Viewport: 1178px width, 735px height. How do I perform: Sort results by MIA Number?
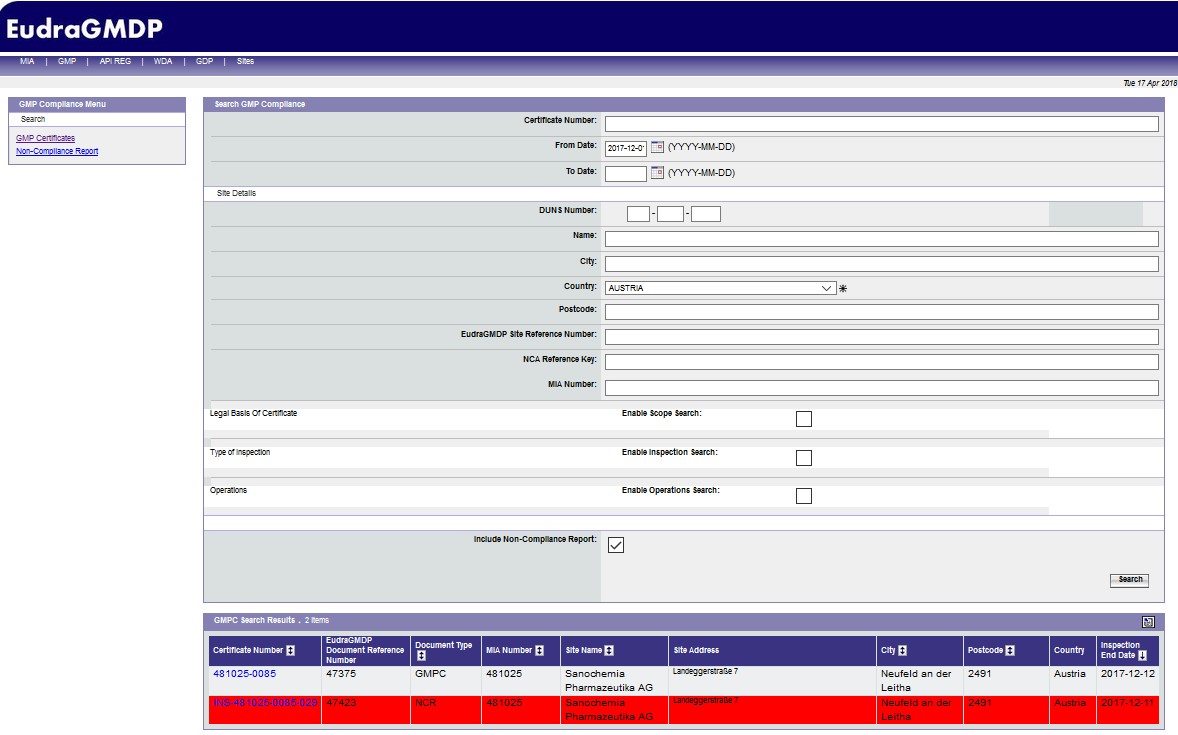[x=540, y=651]
